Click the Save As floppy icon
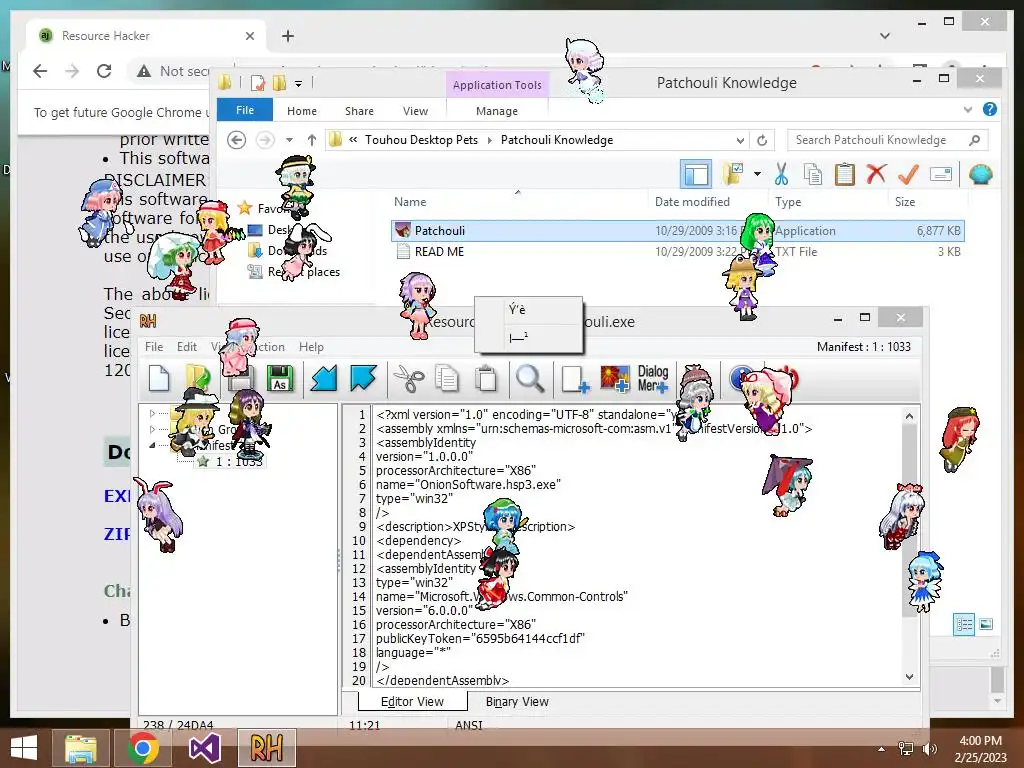 280,378
